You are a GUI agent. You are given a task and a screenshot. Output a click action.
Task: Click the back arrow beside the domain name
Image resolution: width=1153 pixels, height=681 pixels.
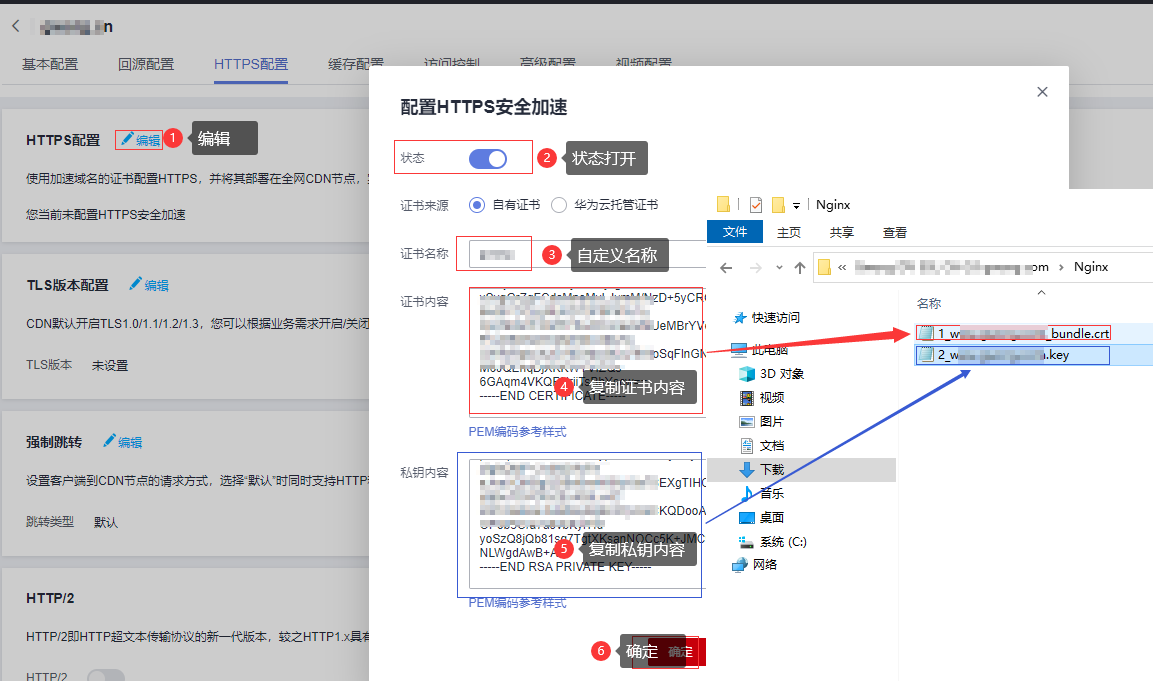[16, 26]
